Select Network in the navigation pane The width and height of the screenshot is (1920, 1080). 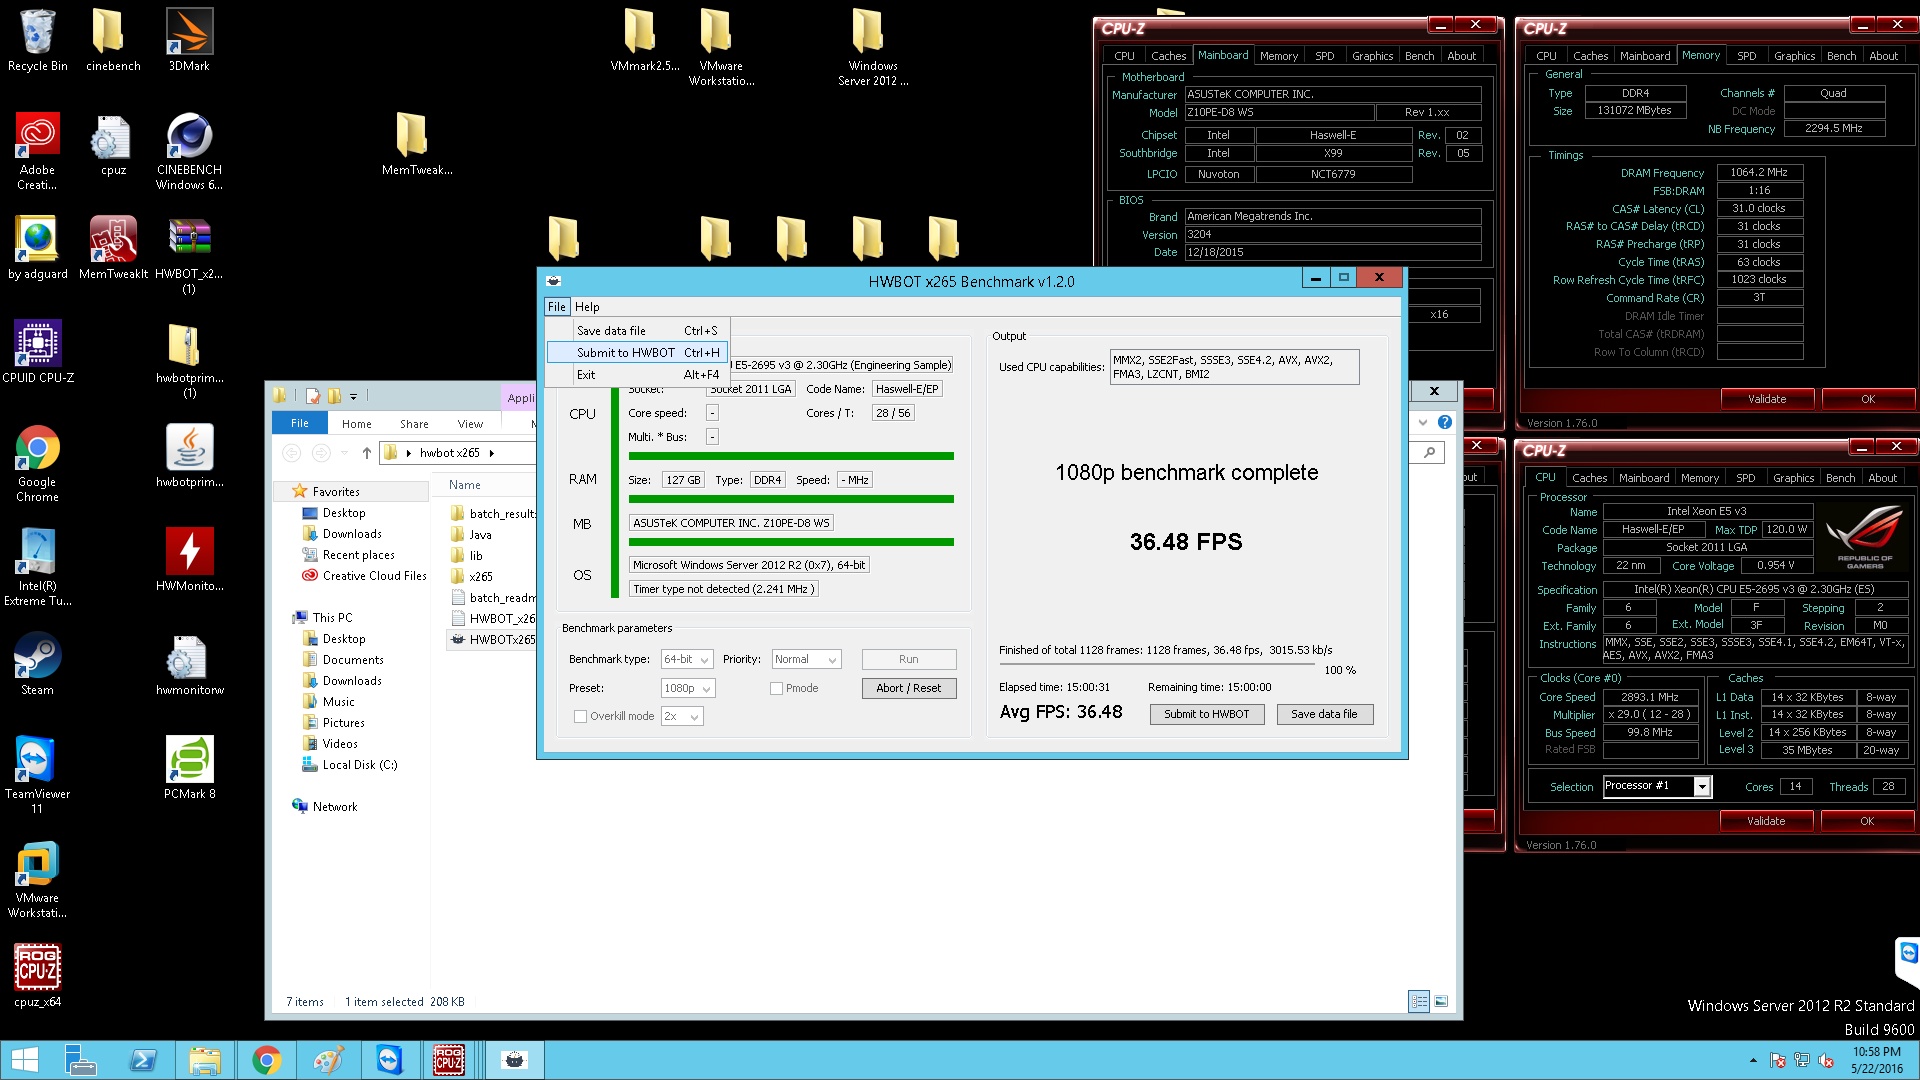334,807
